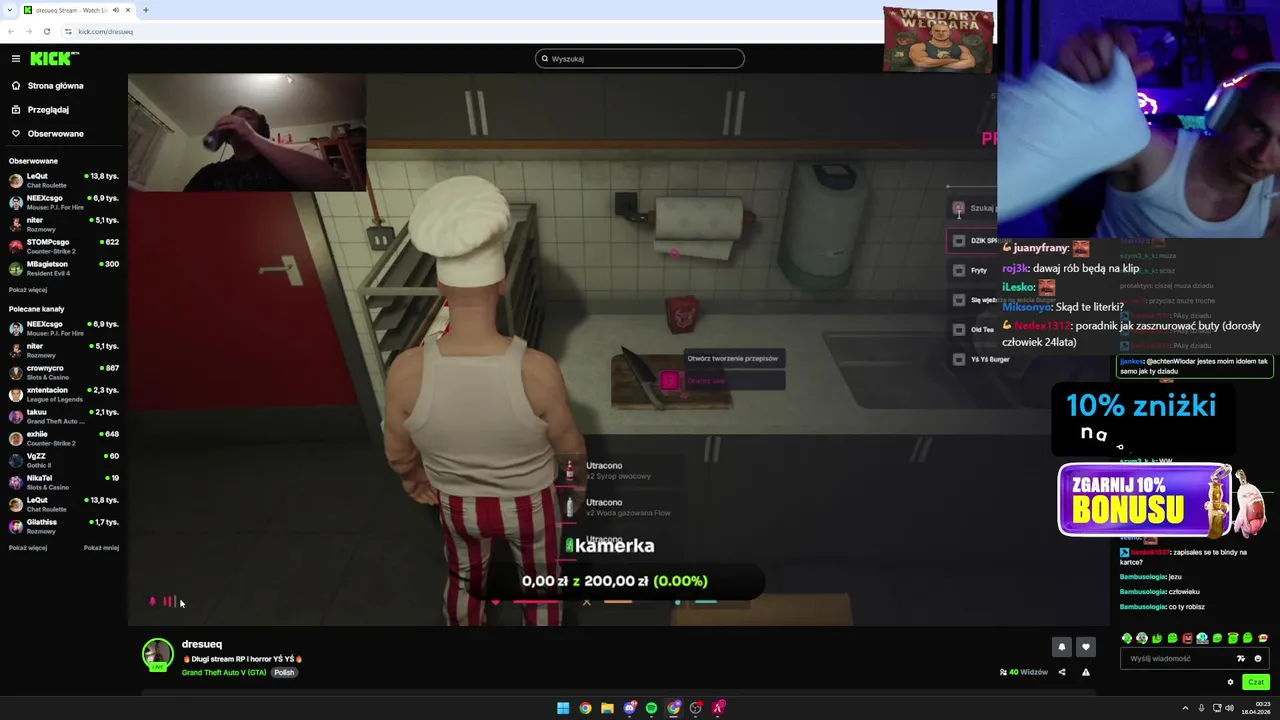Screen dimensions: 1280x720
Task: Open niter channel under Polecane kanały
Action: click(x=63, y=350)
